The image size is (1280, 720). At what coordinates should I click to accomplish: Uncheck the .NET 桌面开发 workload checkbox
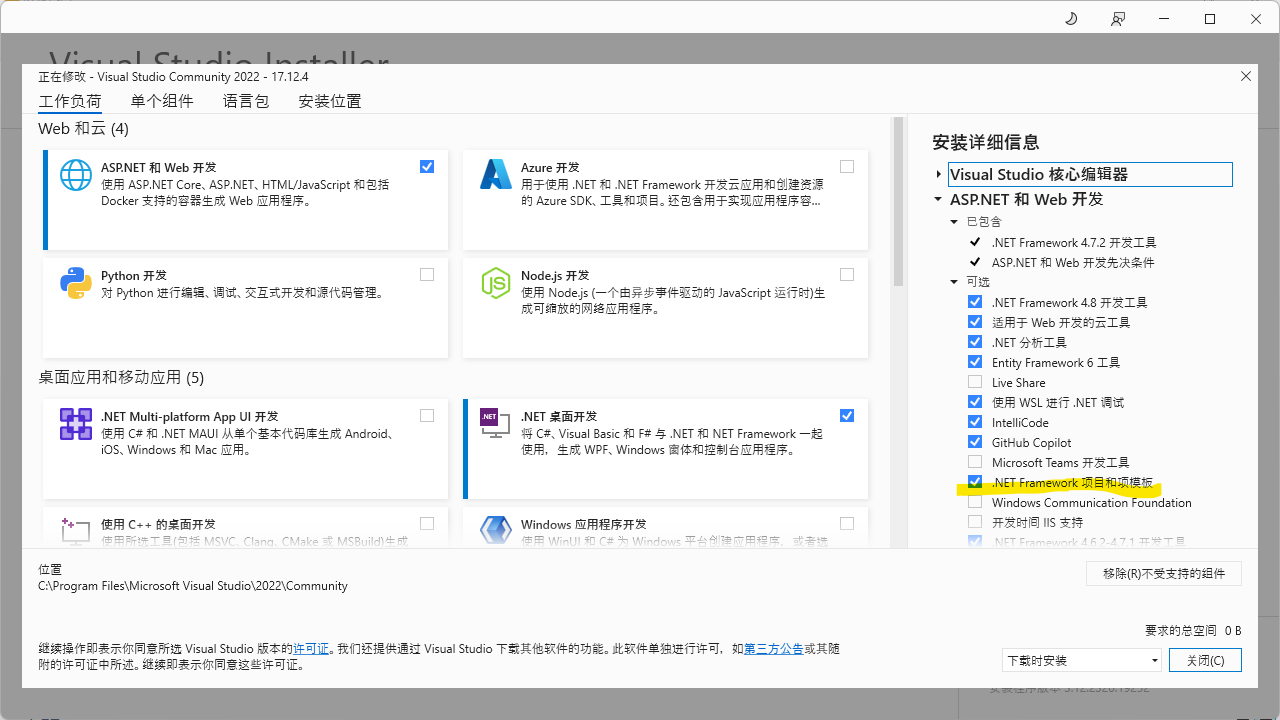[x=847, y=415]
